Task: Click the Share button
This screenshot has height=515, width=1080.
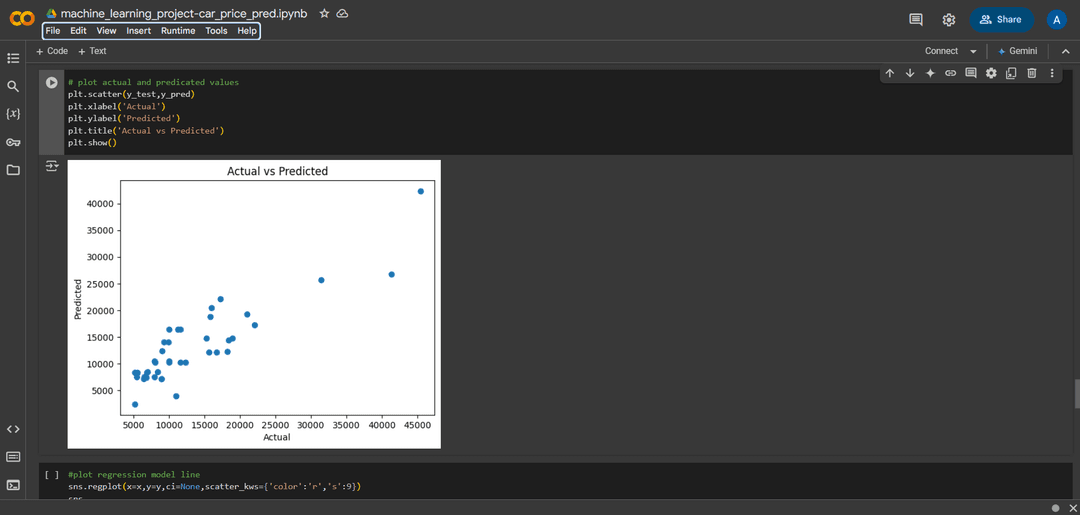Action: tap(1001, 19)
